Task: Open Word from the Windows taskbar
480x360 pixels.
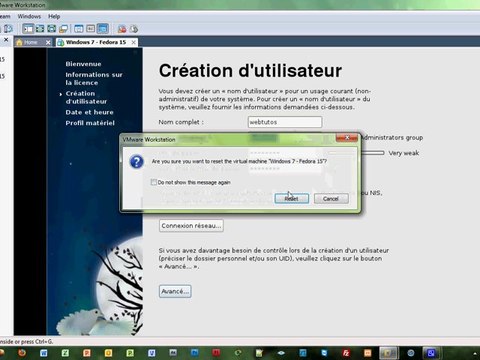Action: (x=44, y=353)
